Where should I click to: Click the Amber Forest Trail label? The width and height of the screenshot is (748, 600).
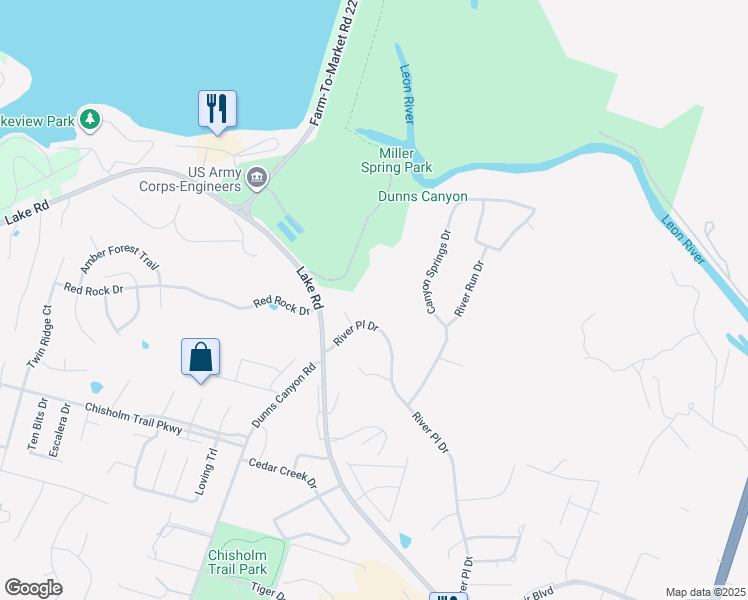pyautogui.click(x=119, y=259)
